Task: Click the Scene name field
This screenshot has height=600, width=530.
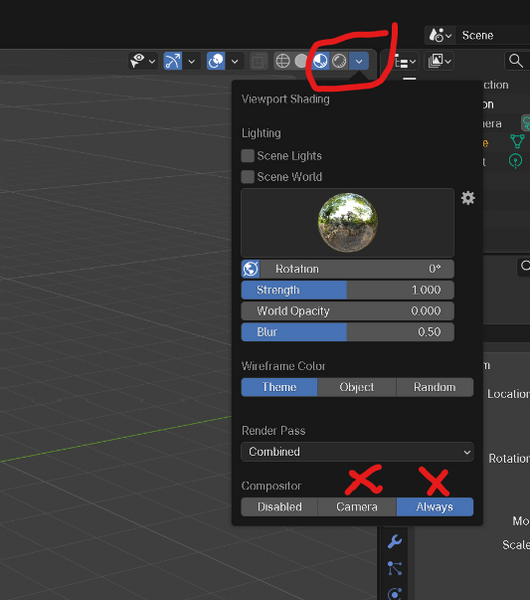Action: click(494, 35)
